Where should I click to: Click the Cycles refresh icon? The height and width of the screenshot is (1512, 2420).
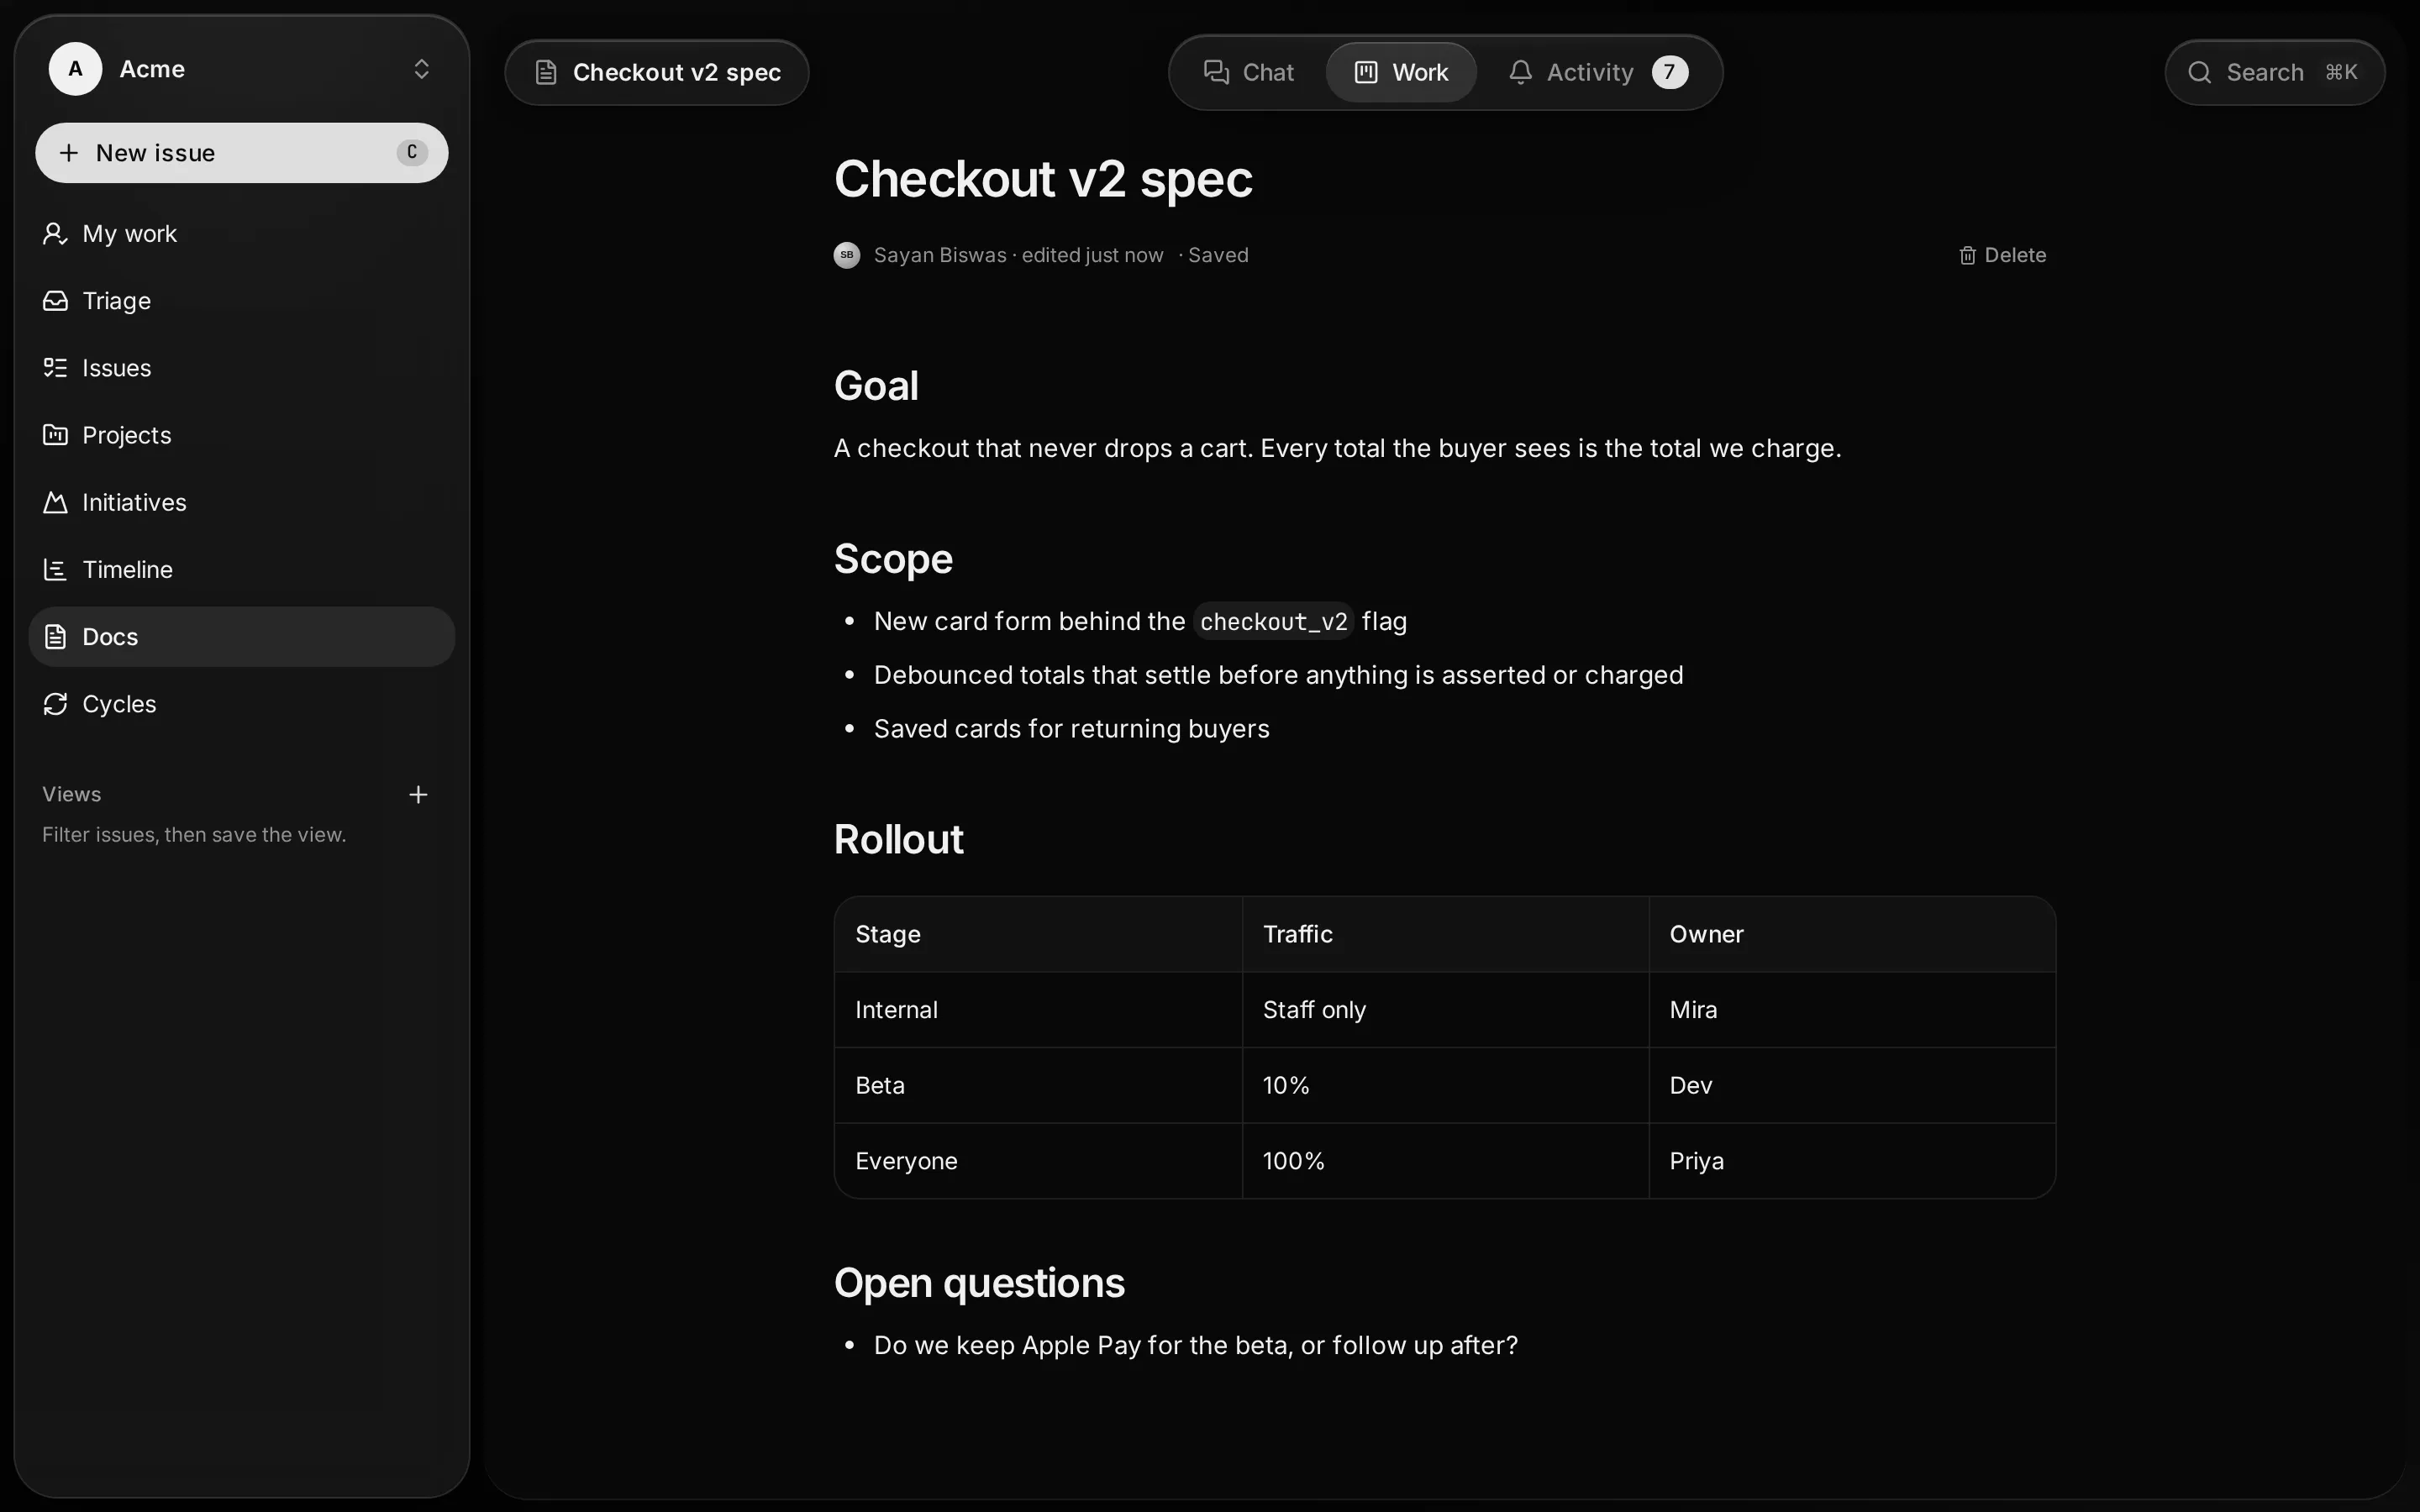[56, 704]
